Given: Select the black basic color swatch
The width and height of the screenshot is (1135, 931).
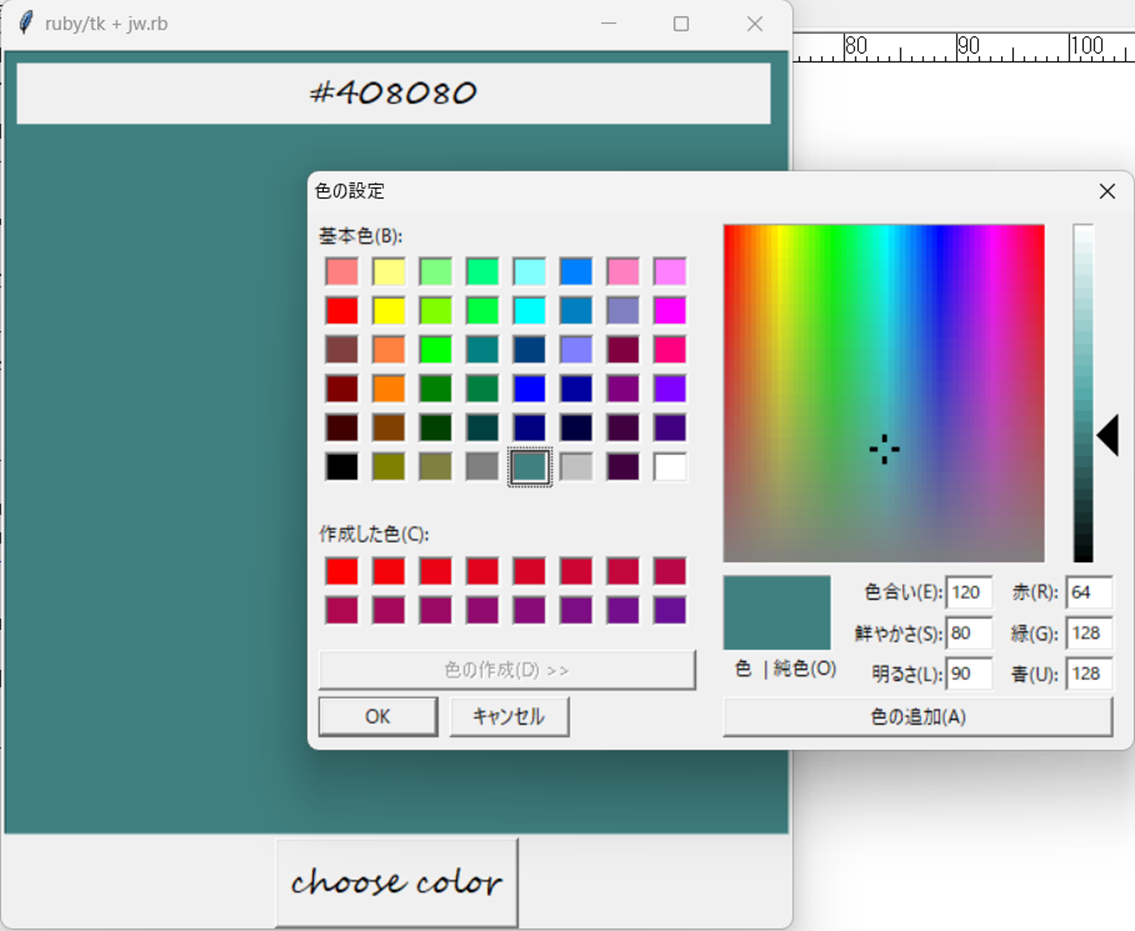Looking at the screenshot, I should [342, 466].
